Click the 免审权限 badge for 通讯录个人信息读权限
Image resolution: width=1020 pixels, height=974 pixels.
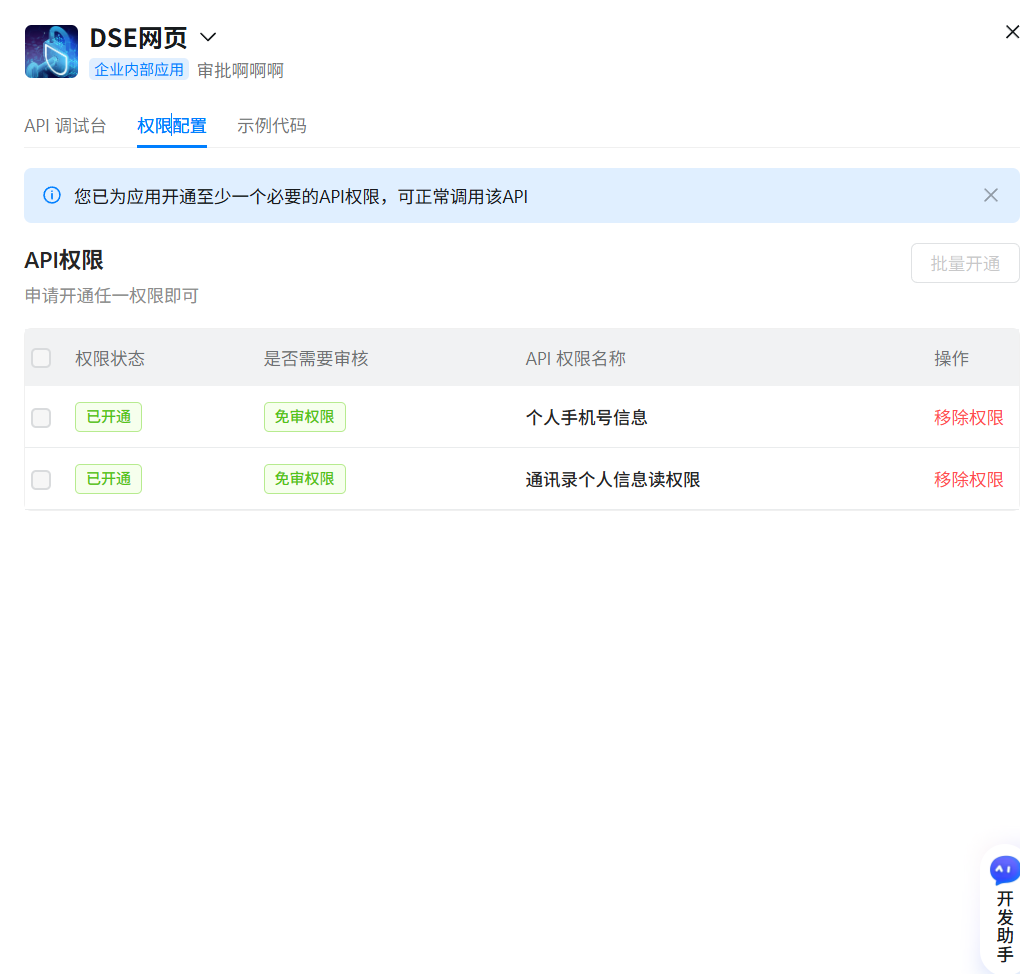pos(304,479)
